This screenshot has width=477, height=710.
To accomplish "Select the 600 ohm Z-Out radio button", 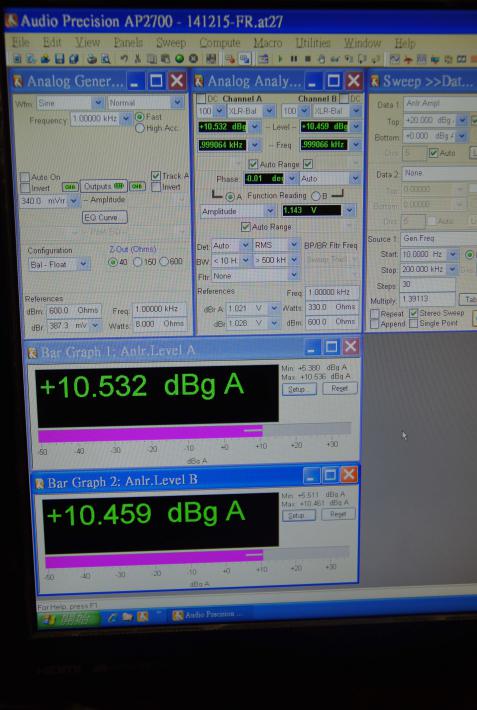I will (x=164, y=261).
